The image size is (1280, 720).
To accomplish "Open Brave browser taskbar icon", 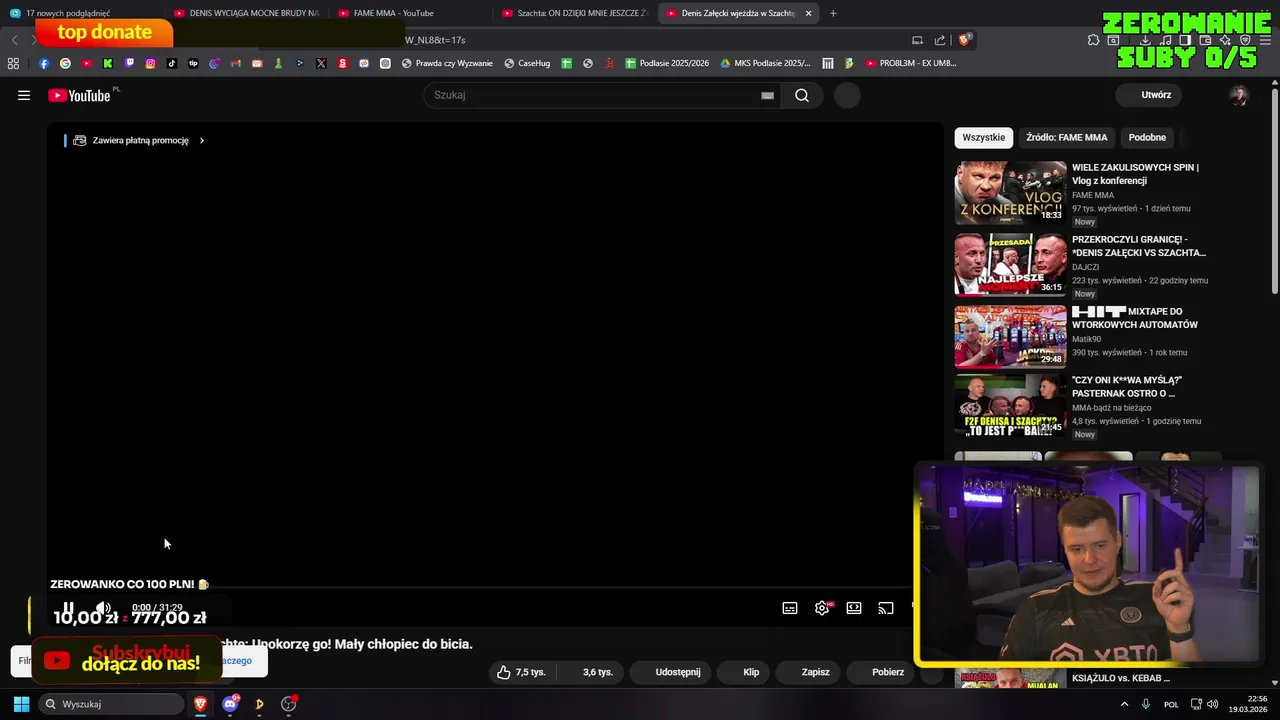I will [201, 704].
